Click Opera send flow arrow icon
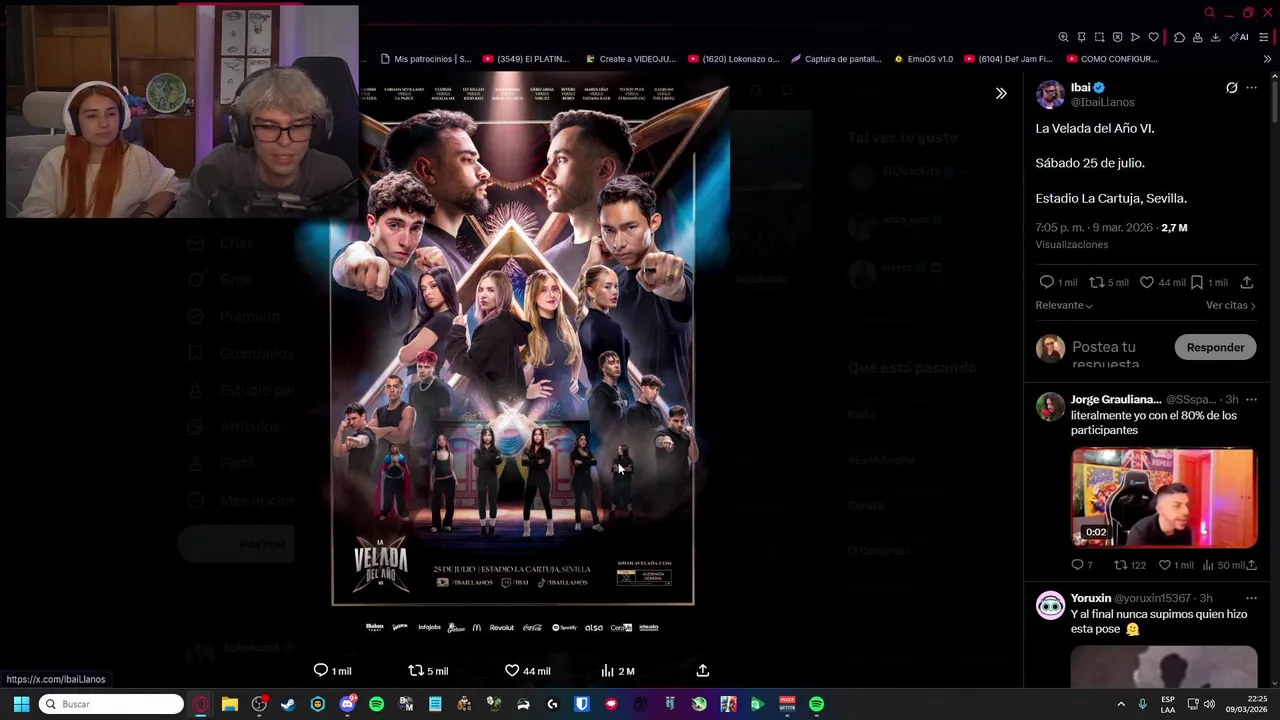Image resolution: width=1280 pixels, height=720 pixels. (x=1135, y=37)
